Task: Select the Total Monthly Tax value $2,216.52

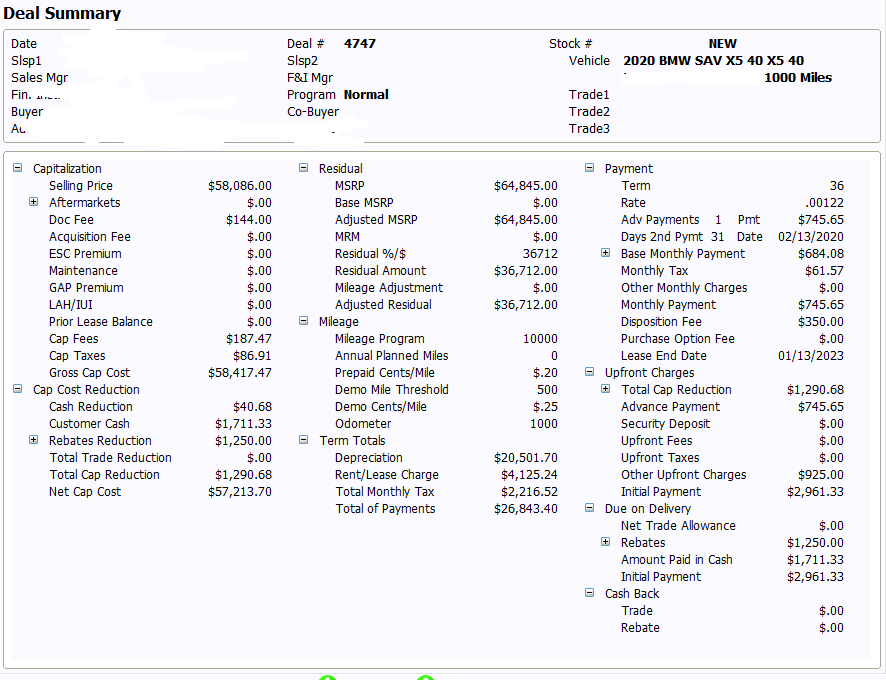Action: tap(529, 492)
